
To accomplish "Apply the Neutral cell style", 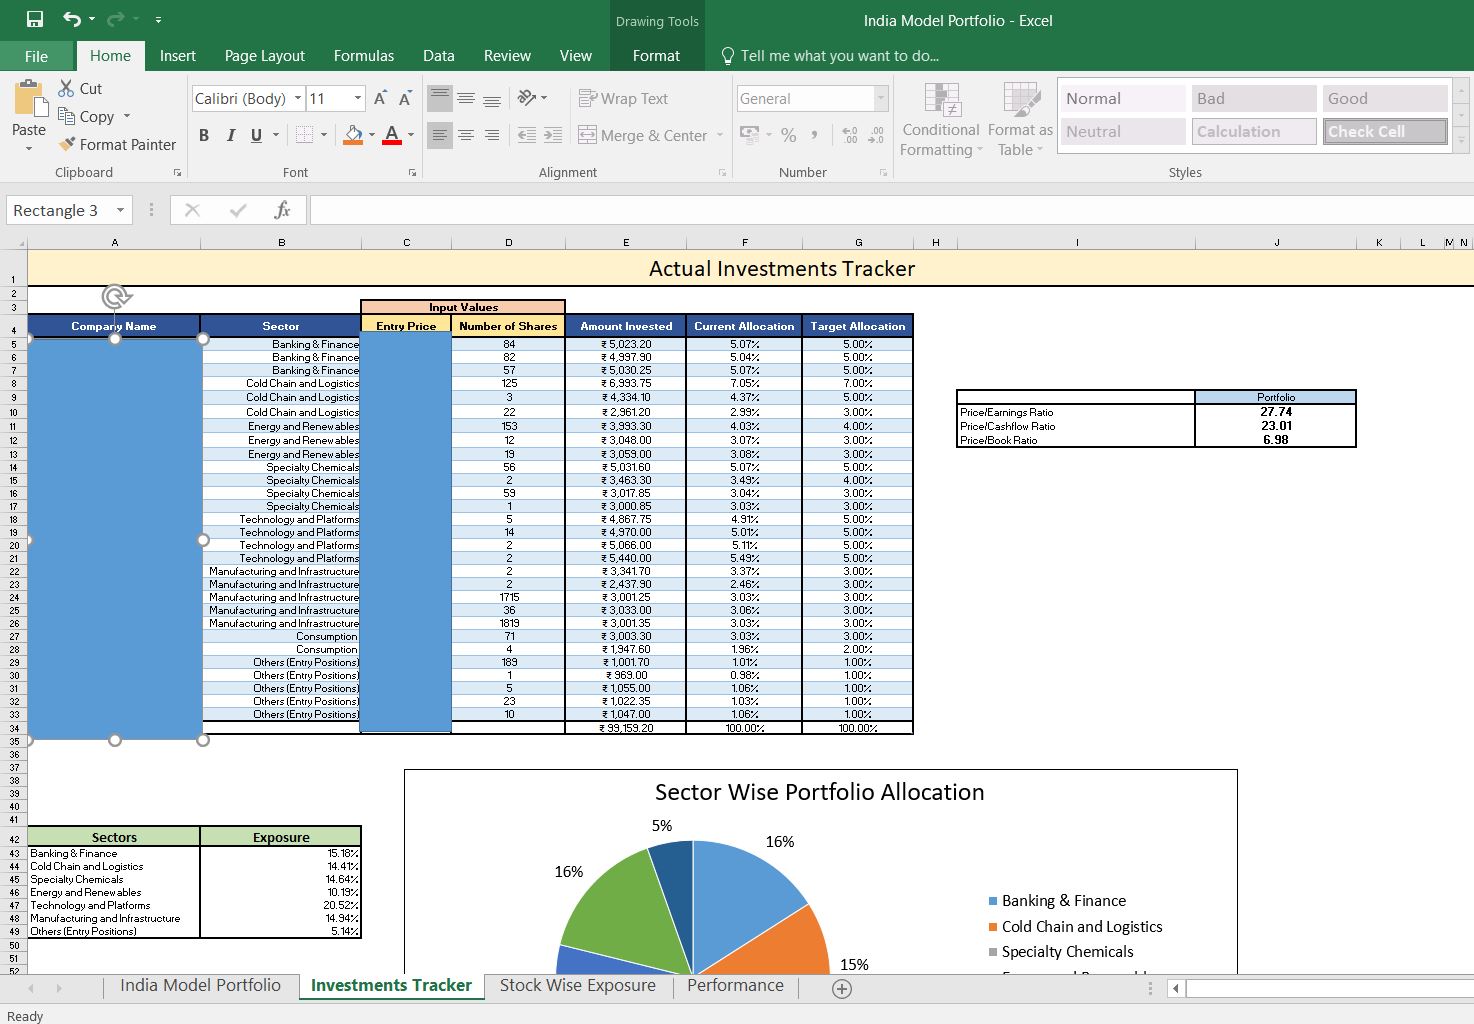I will point(1123,131).
